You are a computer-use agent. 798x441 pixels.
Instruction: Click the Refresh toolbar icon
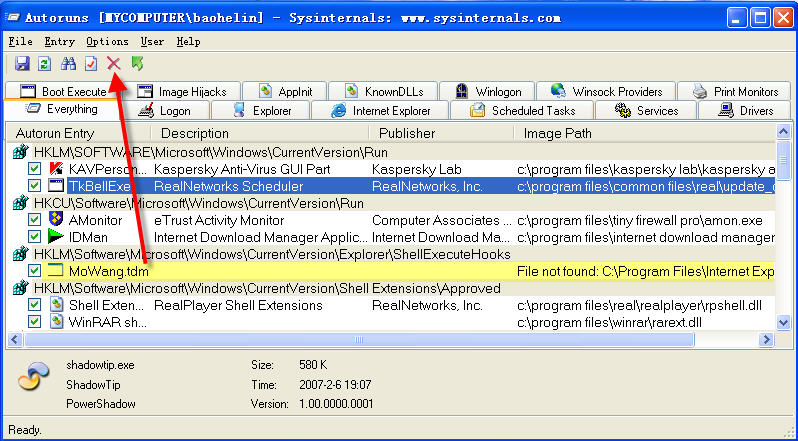44,64
